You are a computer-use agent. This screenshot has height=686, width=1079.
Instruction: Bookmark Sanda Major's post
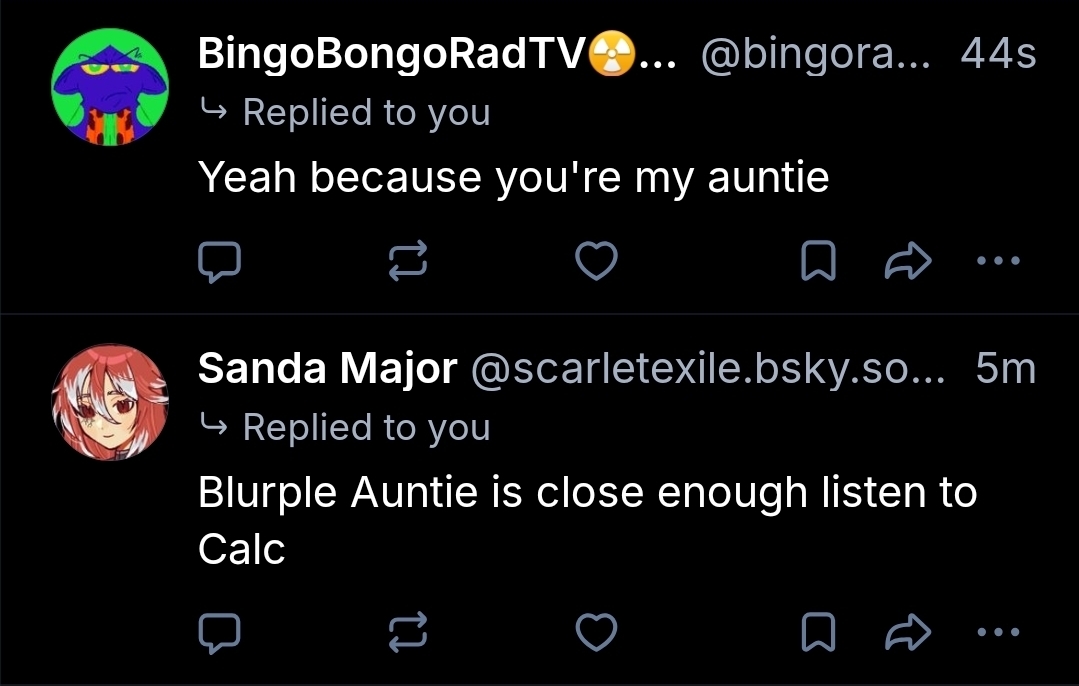click(x=819, y=632)
